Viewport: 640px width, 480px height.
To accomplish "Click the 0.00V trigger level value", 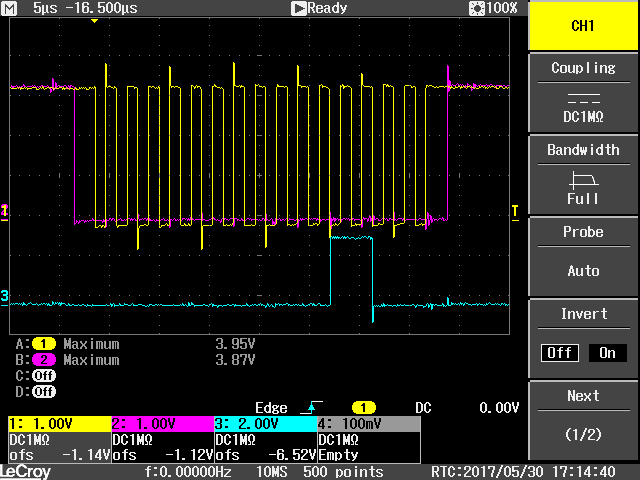I will click(499, 408).
